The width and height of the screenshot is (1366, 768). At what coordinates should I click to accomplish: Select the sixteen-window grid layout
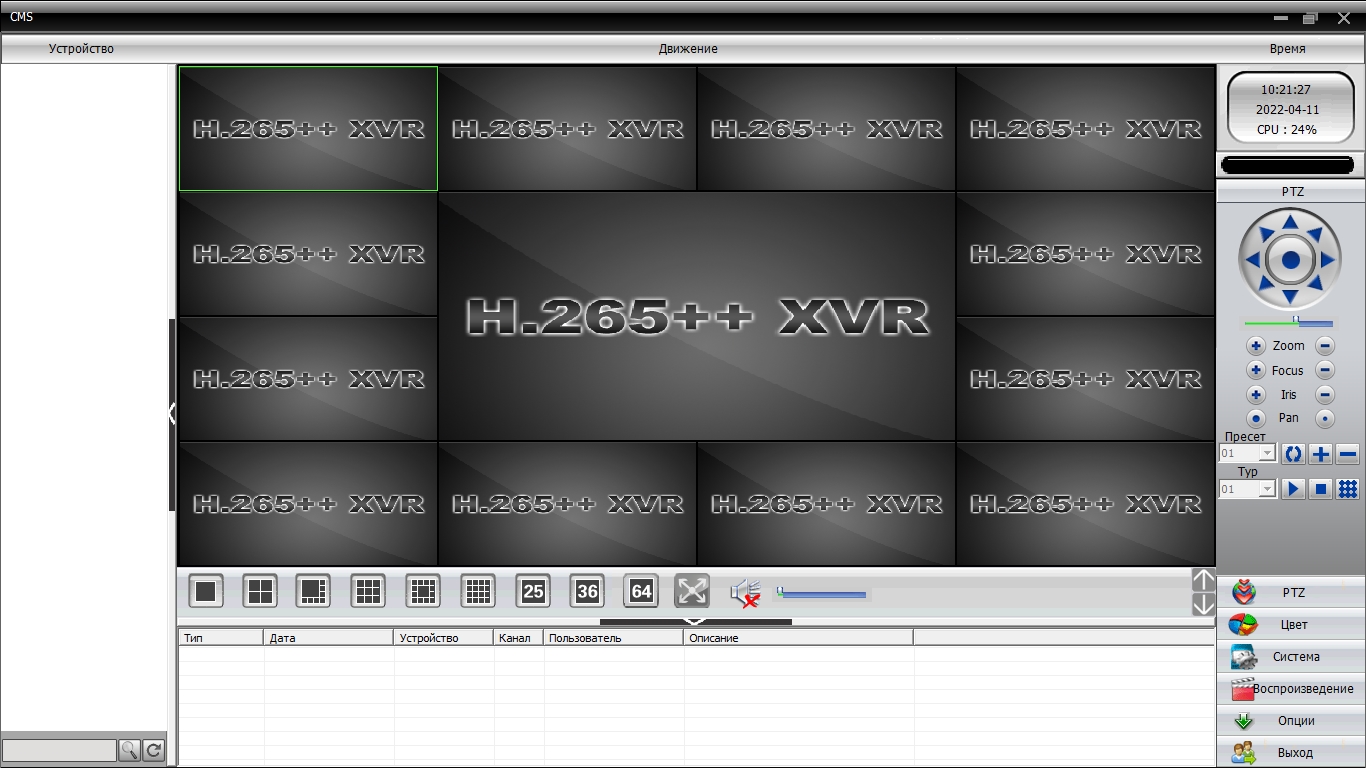pyautogui.click(x=478, y=592)
